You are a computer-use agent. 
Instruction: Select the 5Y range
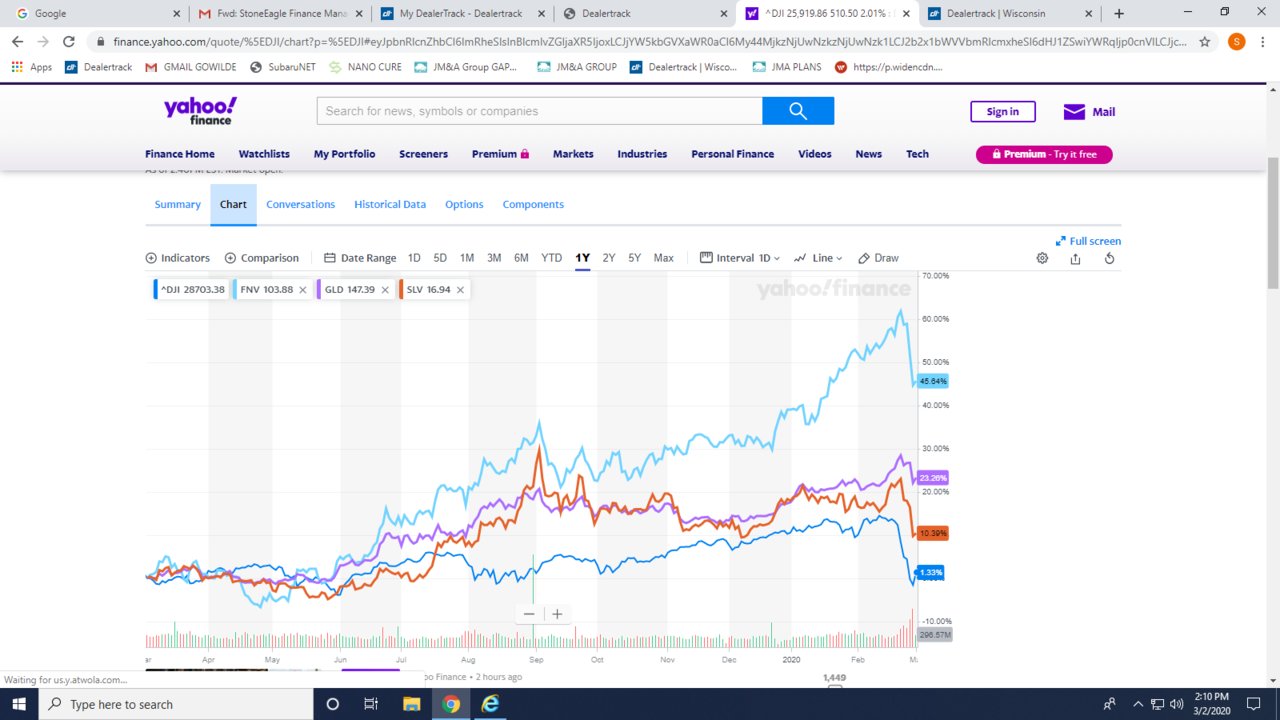coord(634,258)
